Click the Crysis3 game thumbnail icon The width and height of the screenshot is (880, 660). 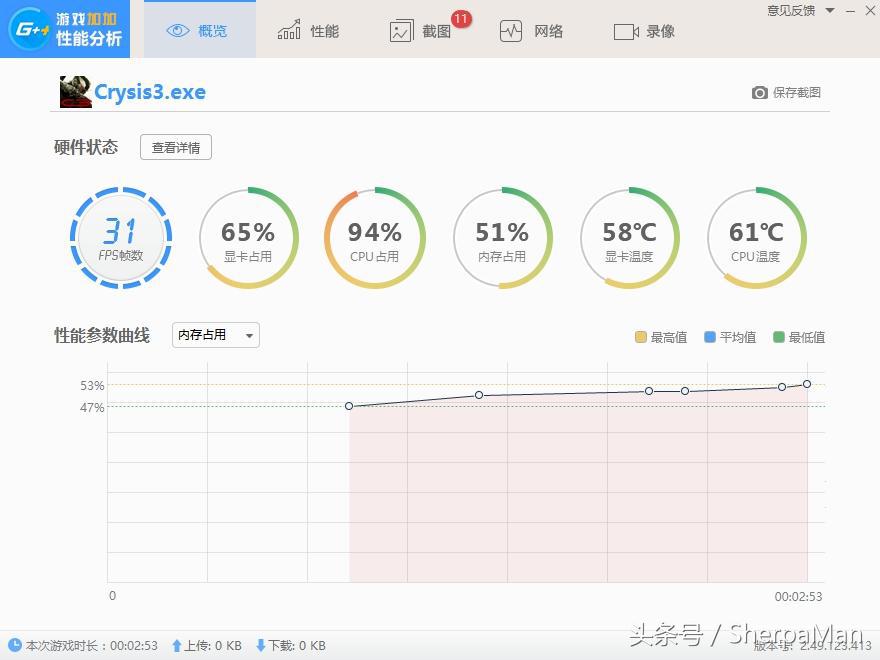tap(76, 92)
